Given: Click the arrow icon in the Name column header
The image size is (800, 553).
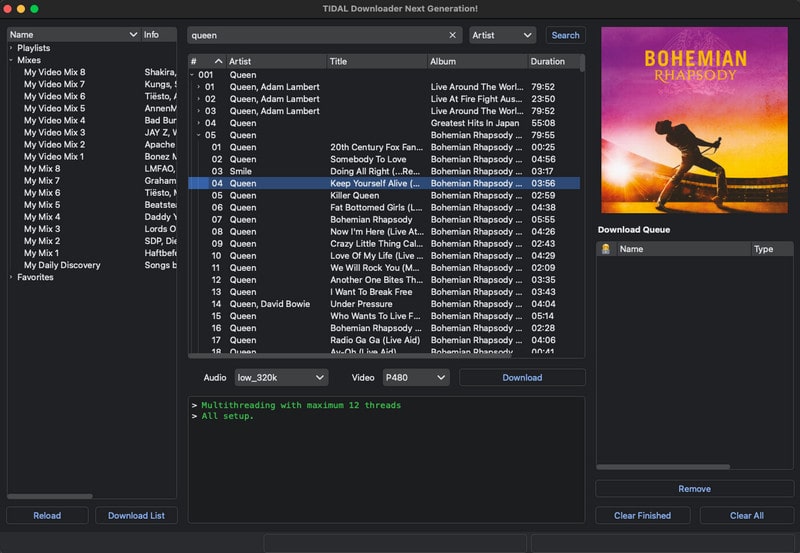Looking at the screenshot, I should 133,35.
